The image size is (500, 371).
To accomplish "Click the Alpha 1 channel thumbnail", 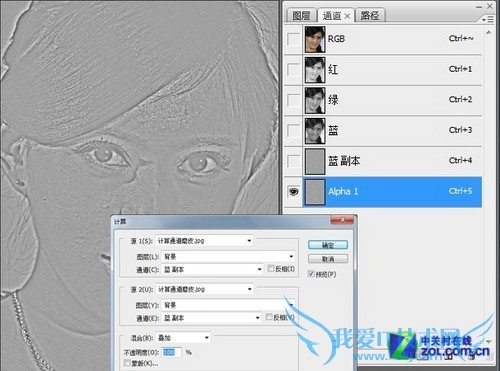I will (315, 192).
